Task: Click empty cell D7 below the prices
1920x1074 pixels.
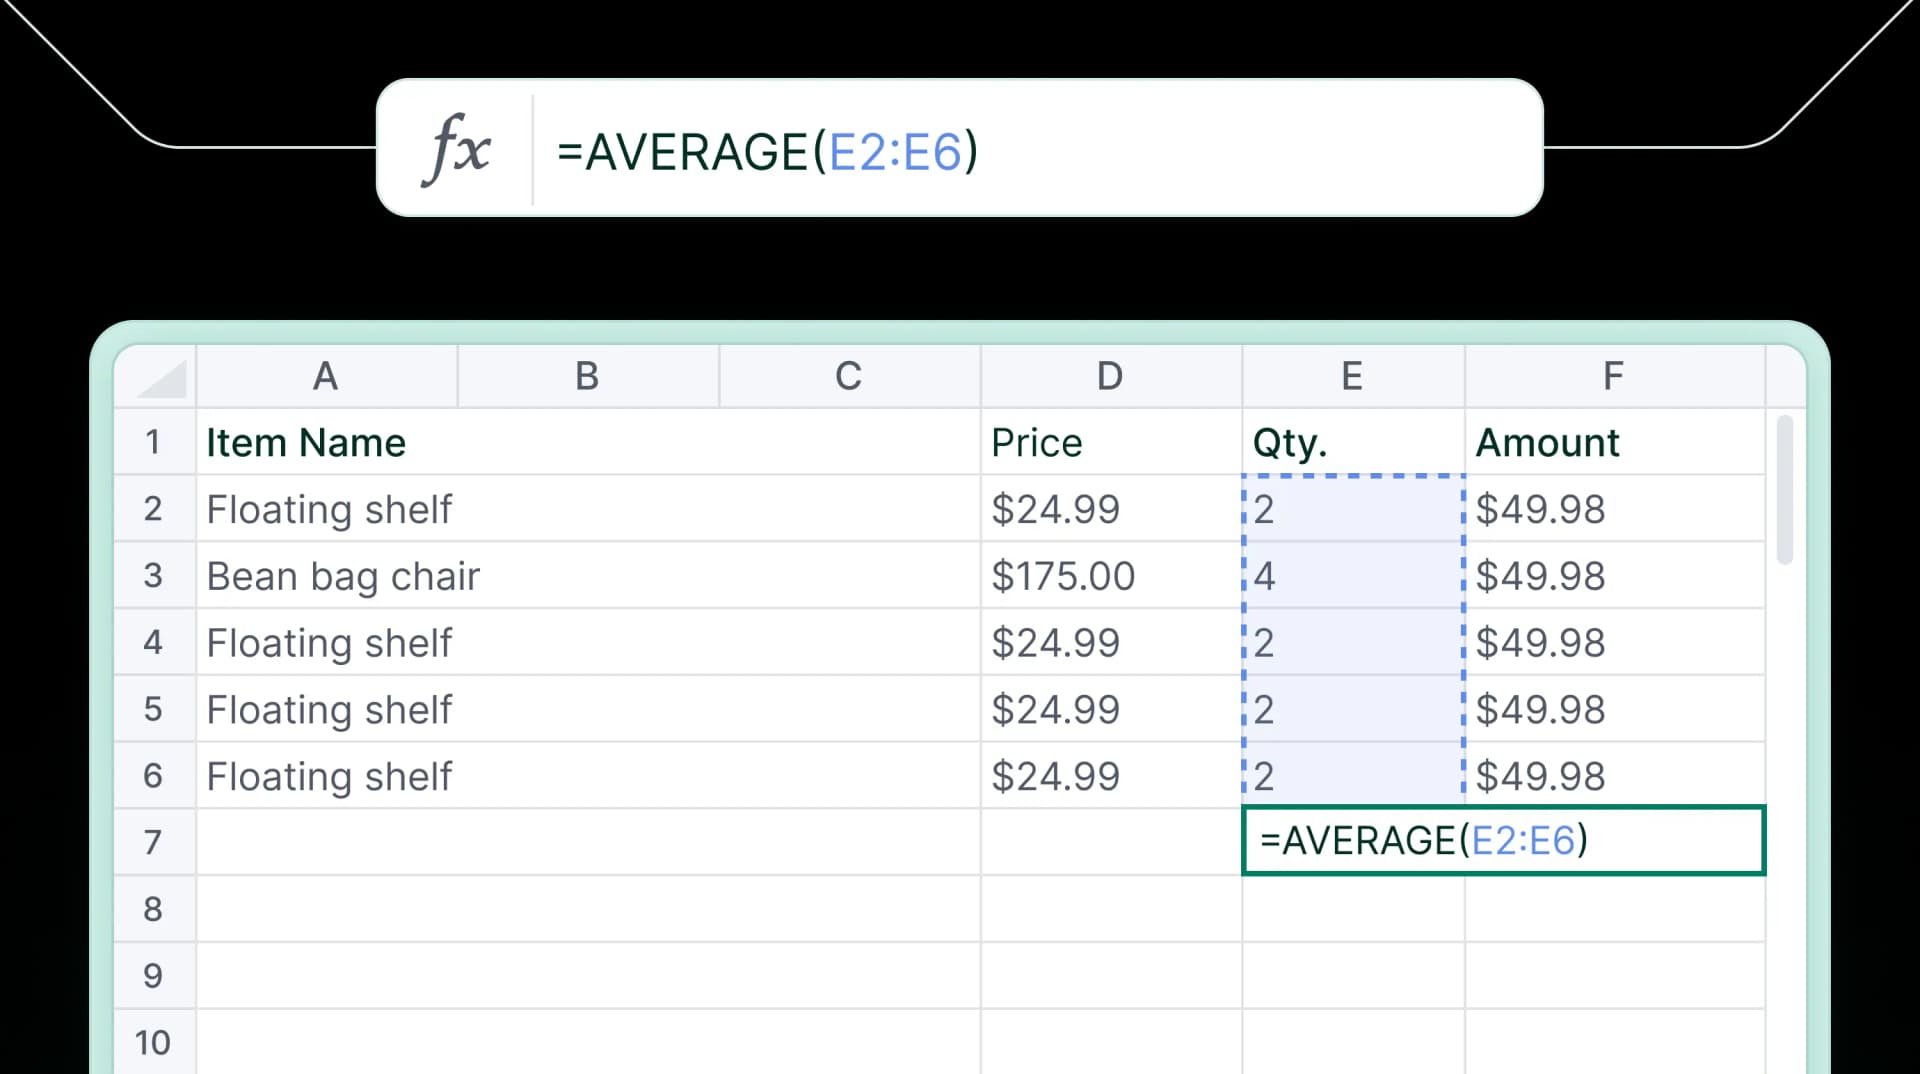Action: (x=1111, y=842)
